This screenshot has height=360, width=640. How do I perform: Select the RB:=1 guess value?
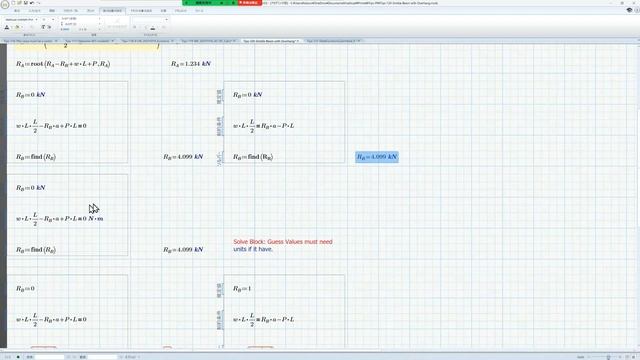click(x=242, y=289)
